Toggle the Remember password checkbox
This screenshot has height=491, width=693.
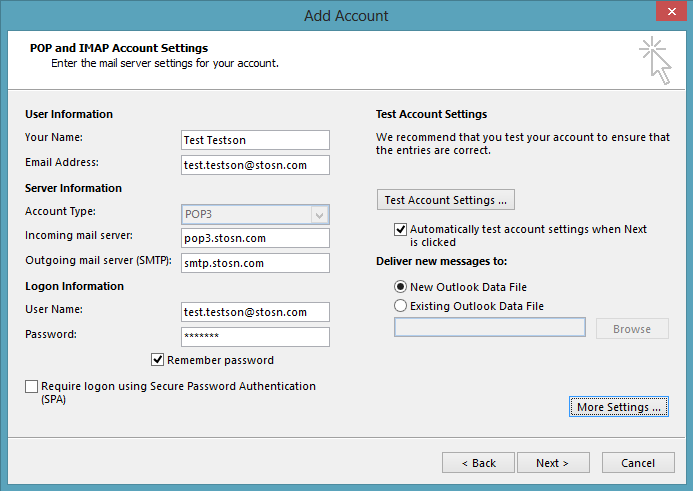[157, 360]
